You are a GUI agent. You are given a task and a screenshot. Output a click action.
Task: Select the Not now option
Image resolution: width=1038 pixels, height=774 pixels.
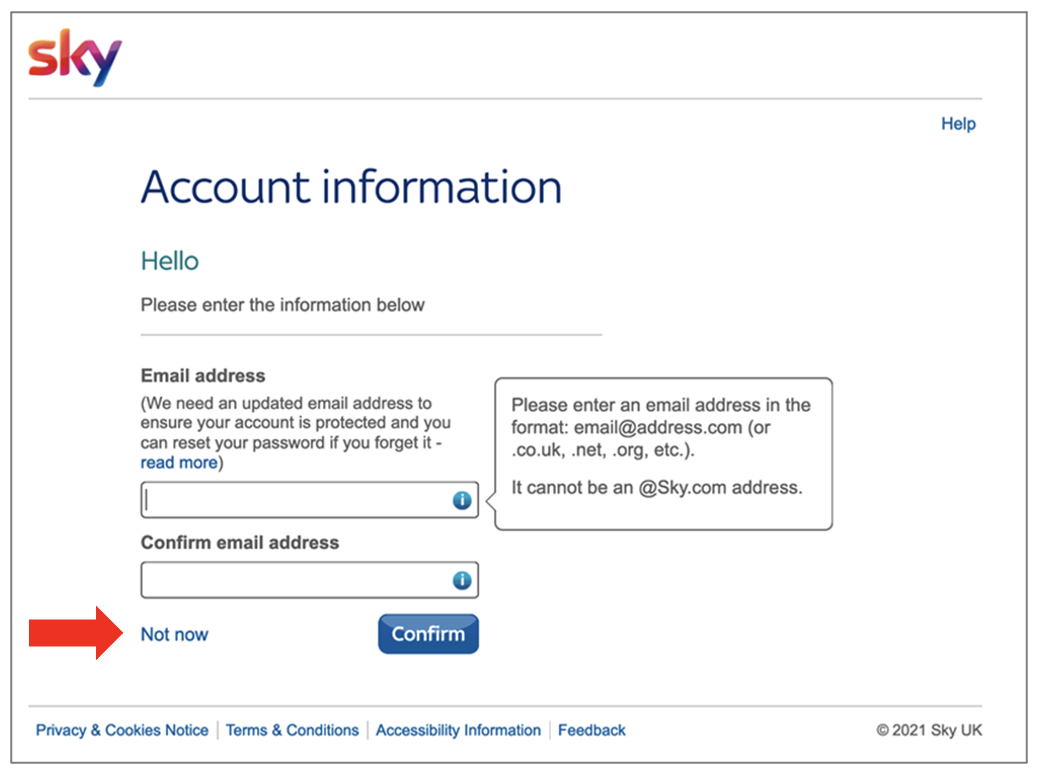(174, 633)
